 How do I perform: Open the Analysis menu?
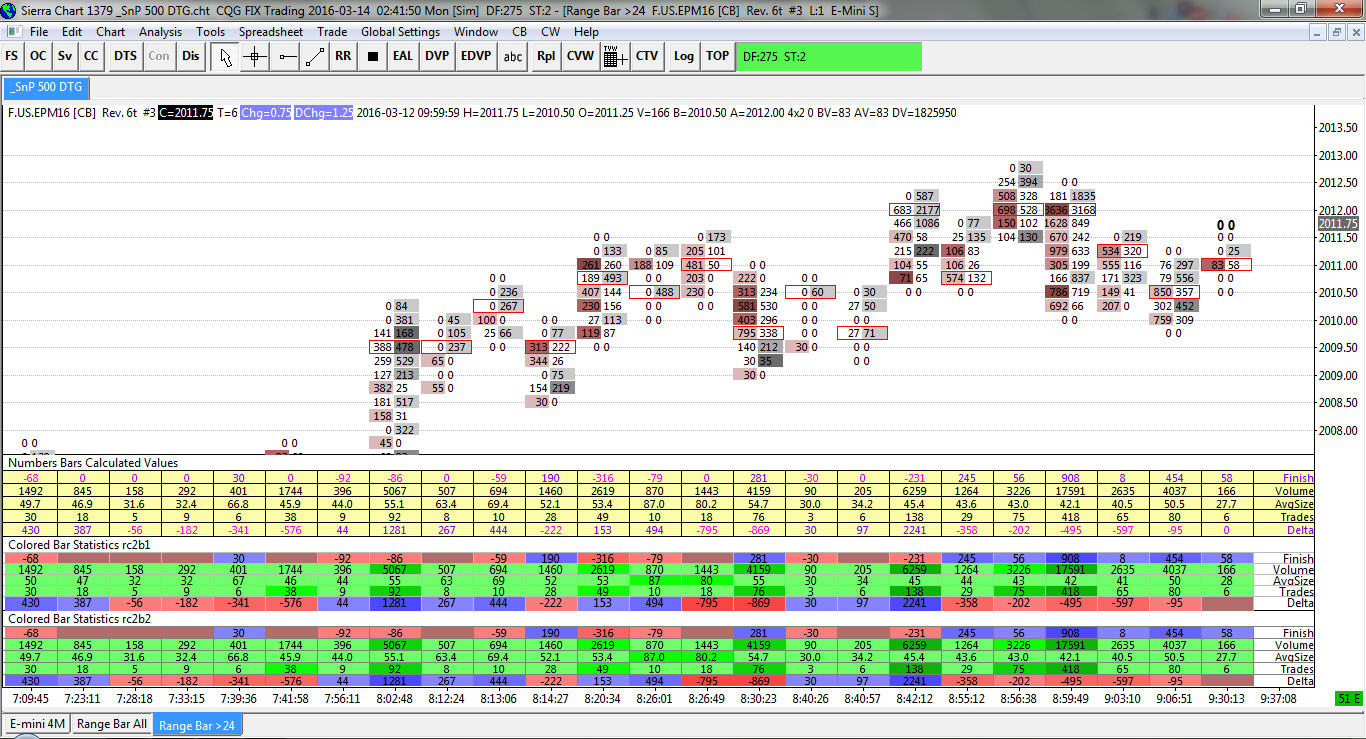point(160,32)
